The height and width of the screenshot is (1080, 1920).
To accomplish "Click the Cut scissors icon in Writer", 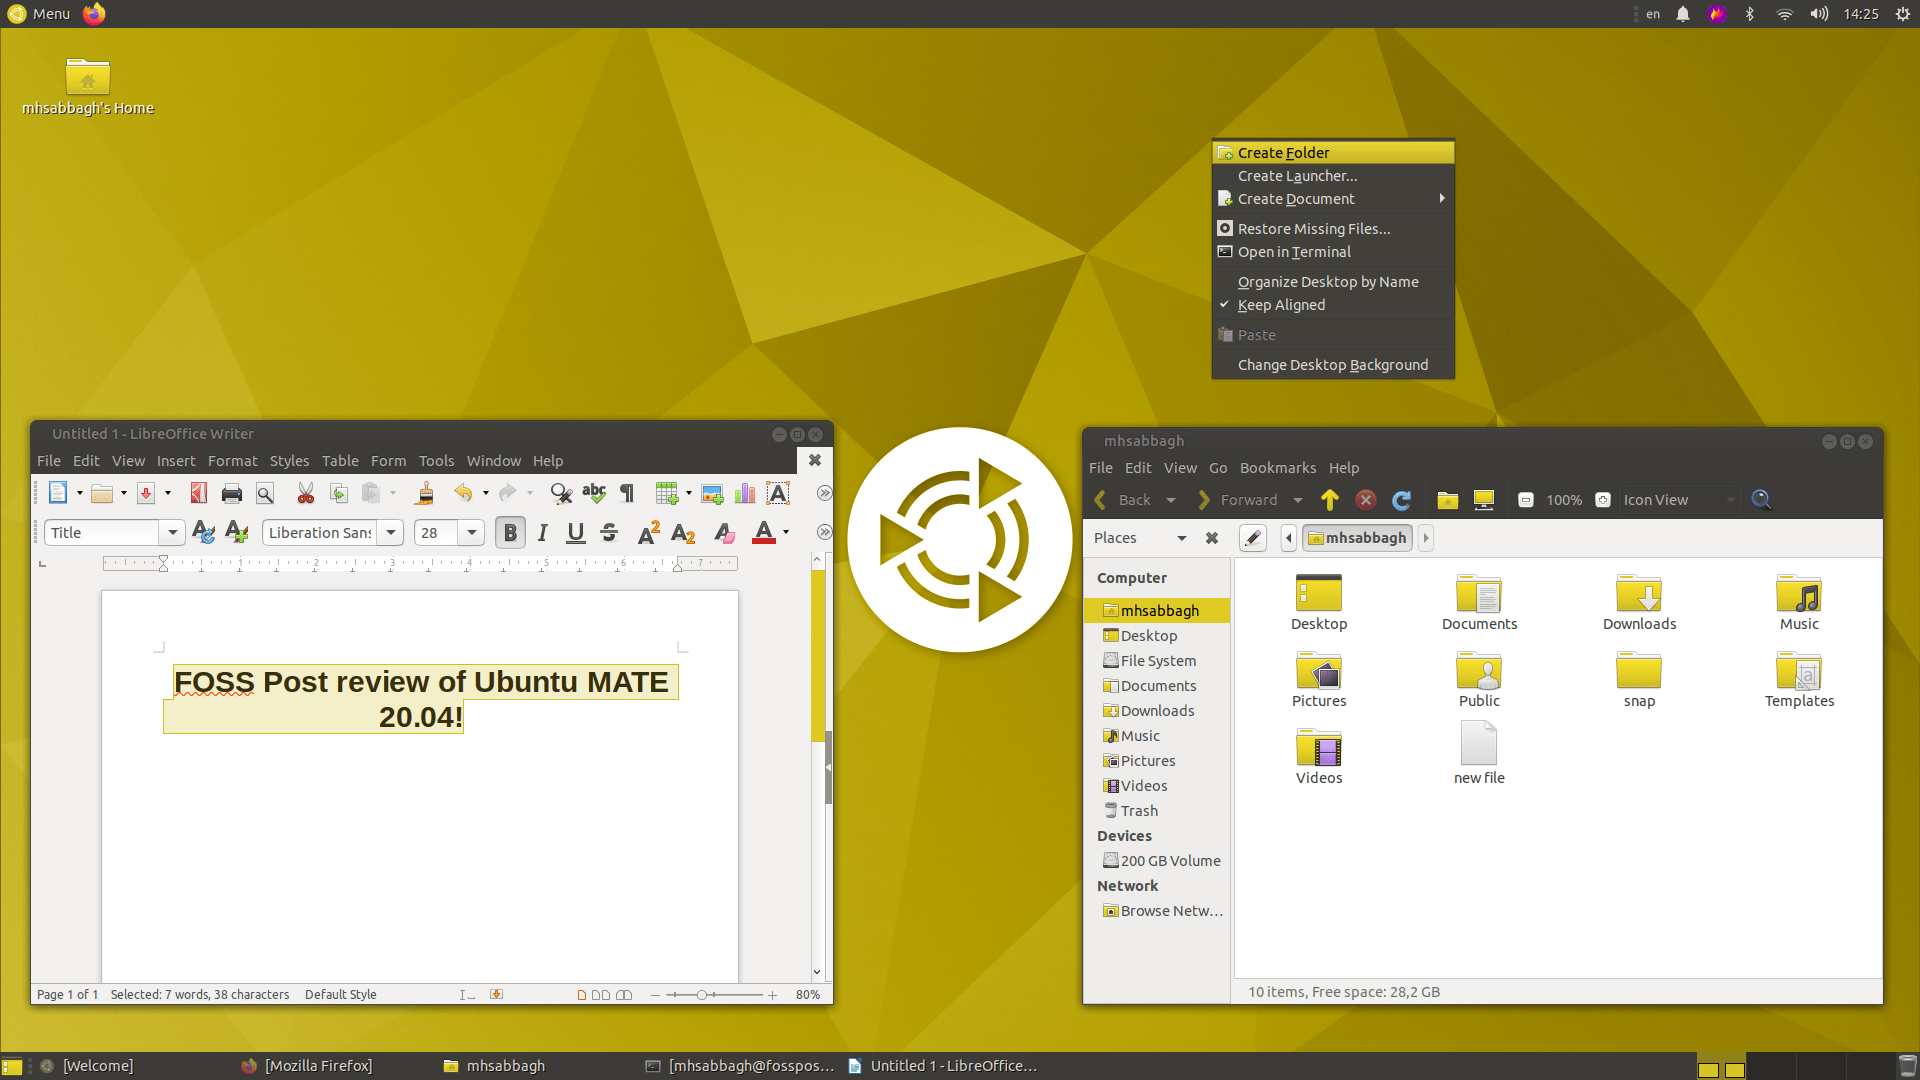I will click(x=305, y=493).
